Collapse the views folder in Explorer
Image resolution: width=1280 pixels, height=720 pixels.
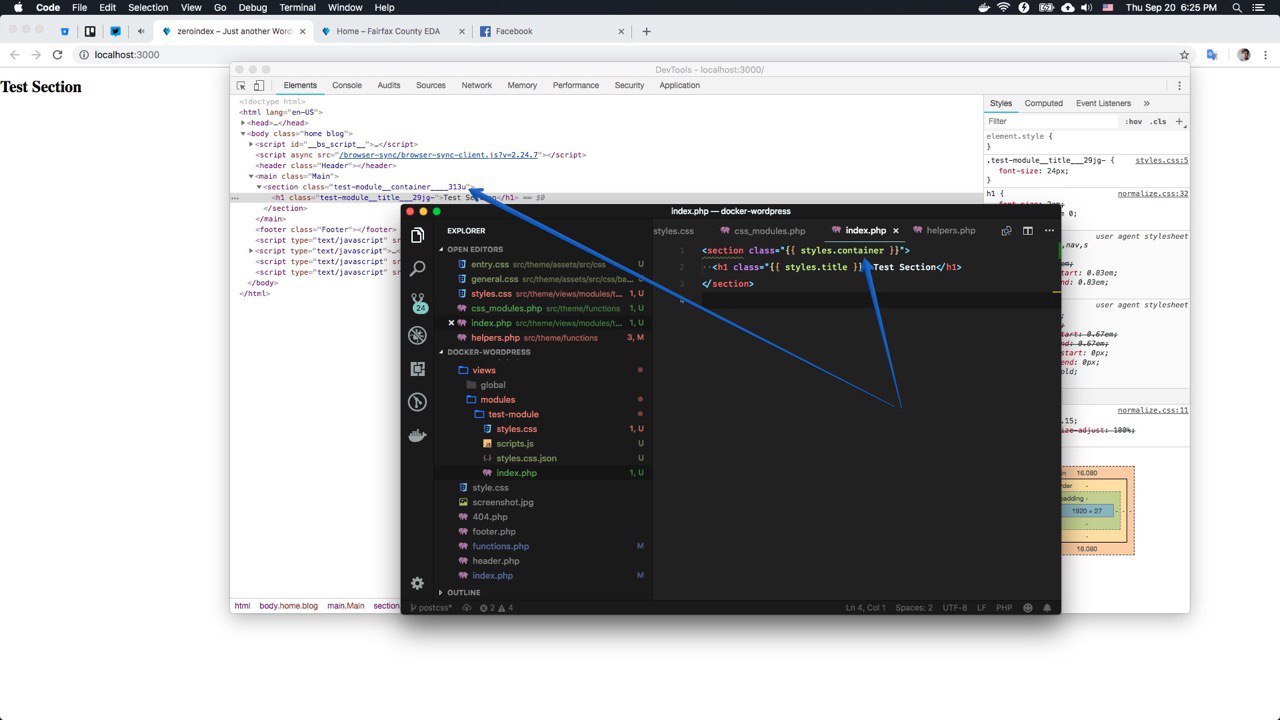coord(484,370)
